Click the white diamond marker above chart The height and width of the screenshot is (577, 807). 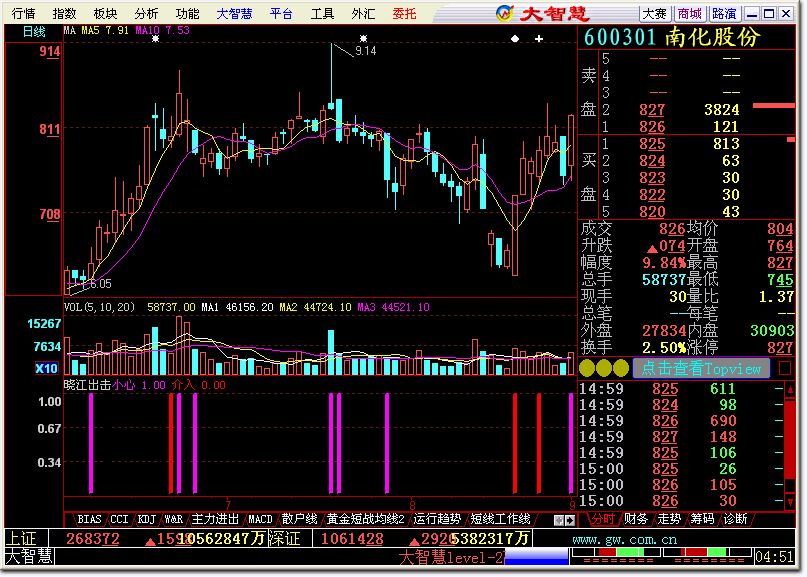(515, 39)
